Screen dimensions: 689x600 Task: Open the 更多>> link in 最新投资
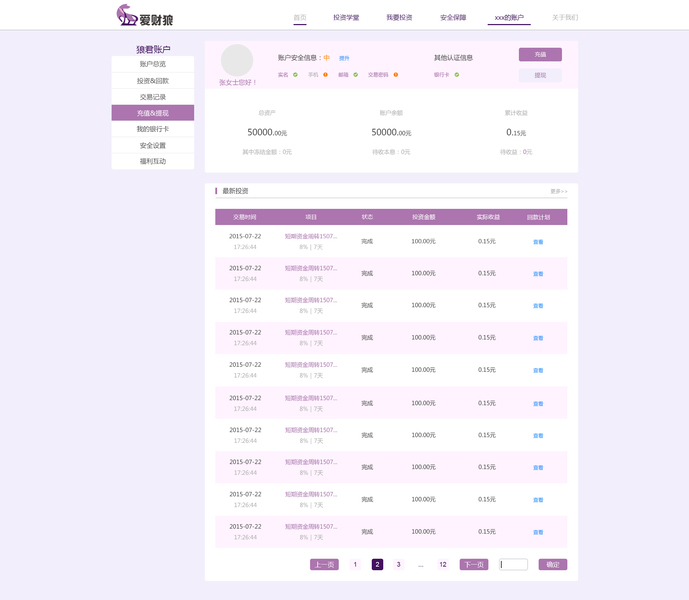(x=559, y=191)
